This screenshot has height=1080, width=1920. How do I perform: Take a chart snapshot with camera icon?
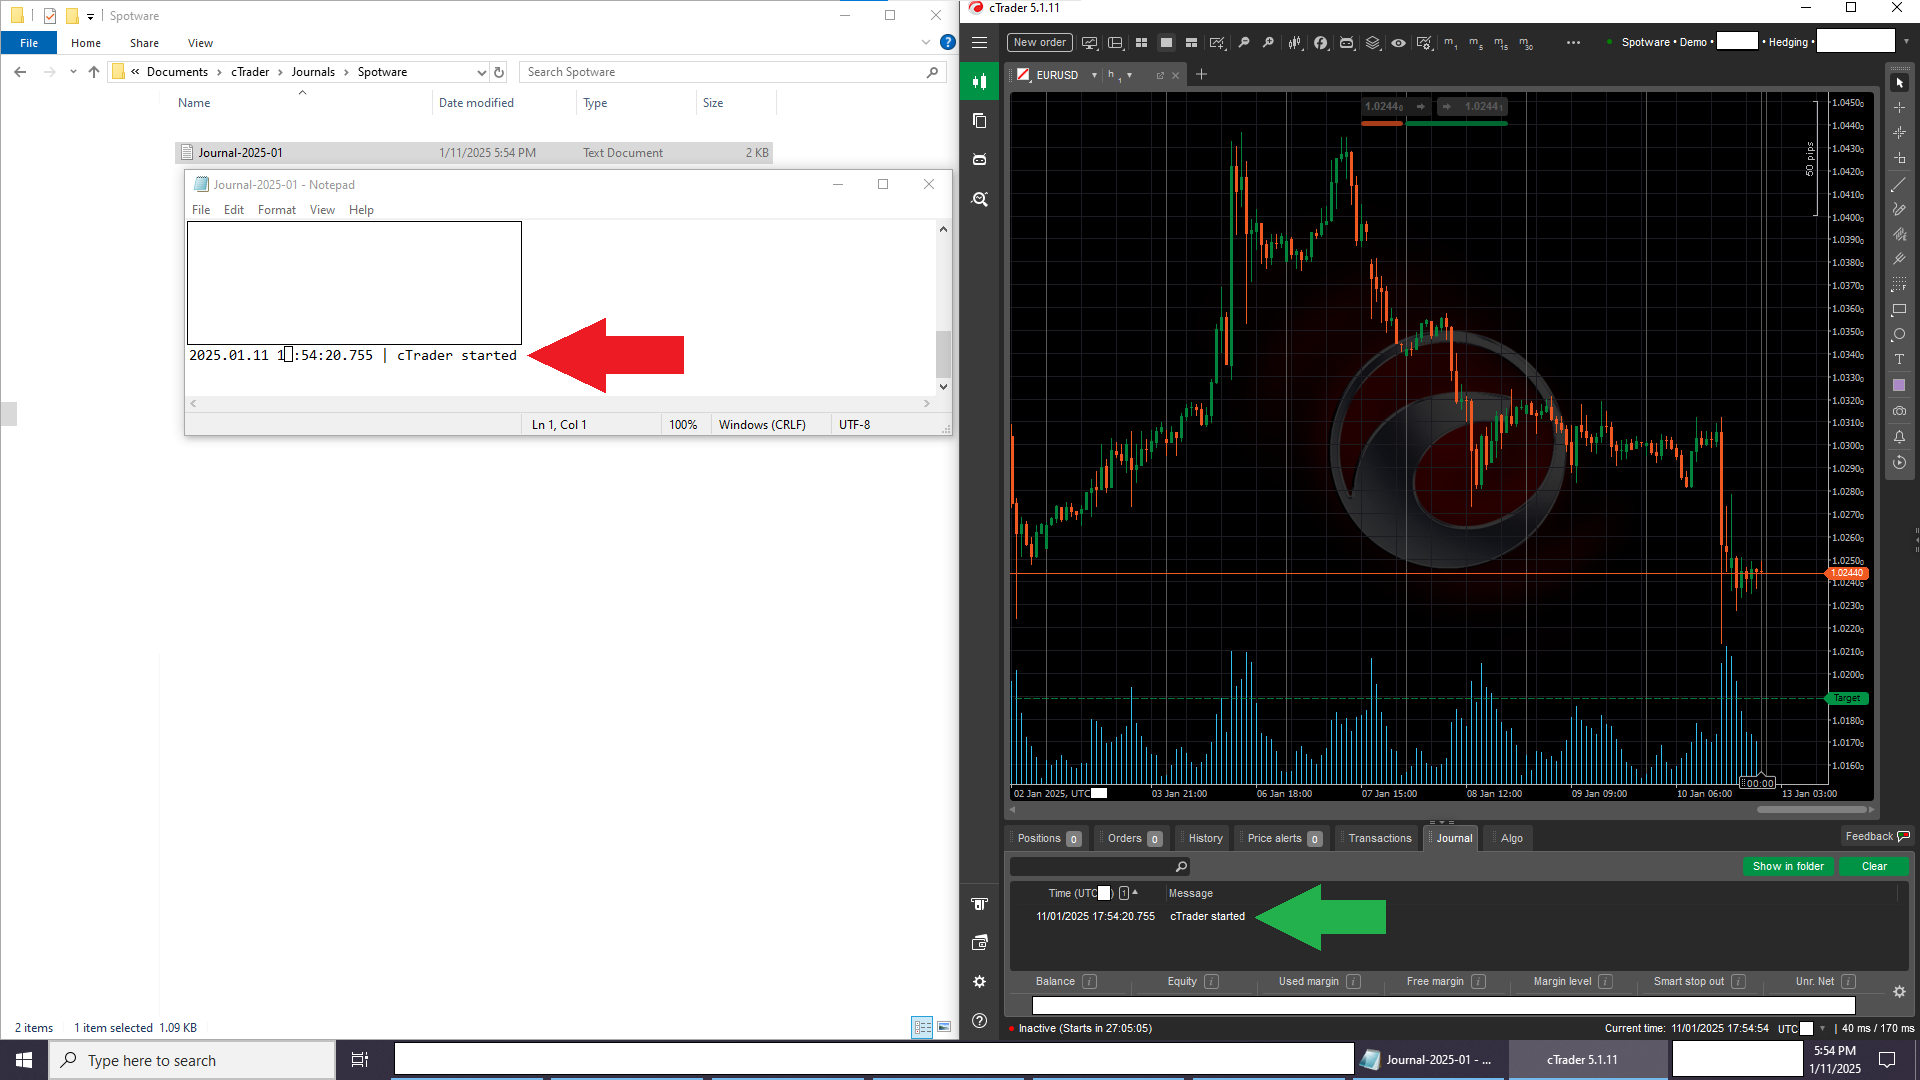pos(1899,411)
